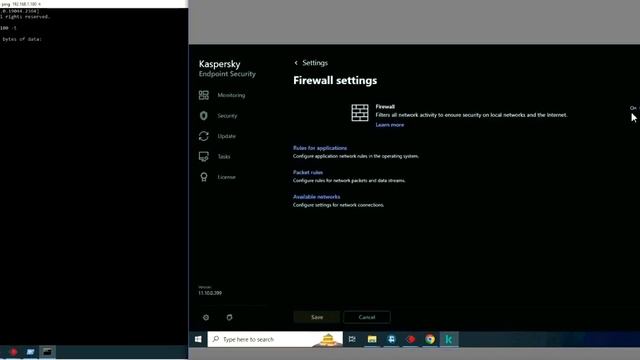Open the License section
Viewport: 640px width, 360px height.
[217, 177]
